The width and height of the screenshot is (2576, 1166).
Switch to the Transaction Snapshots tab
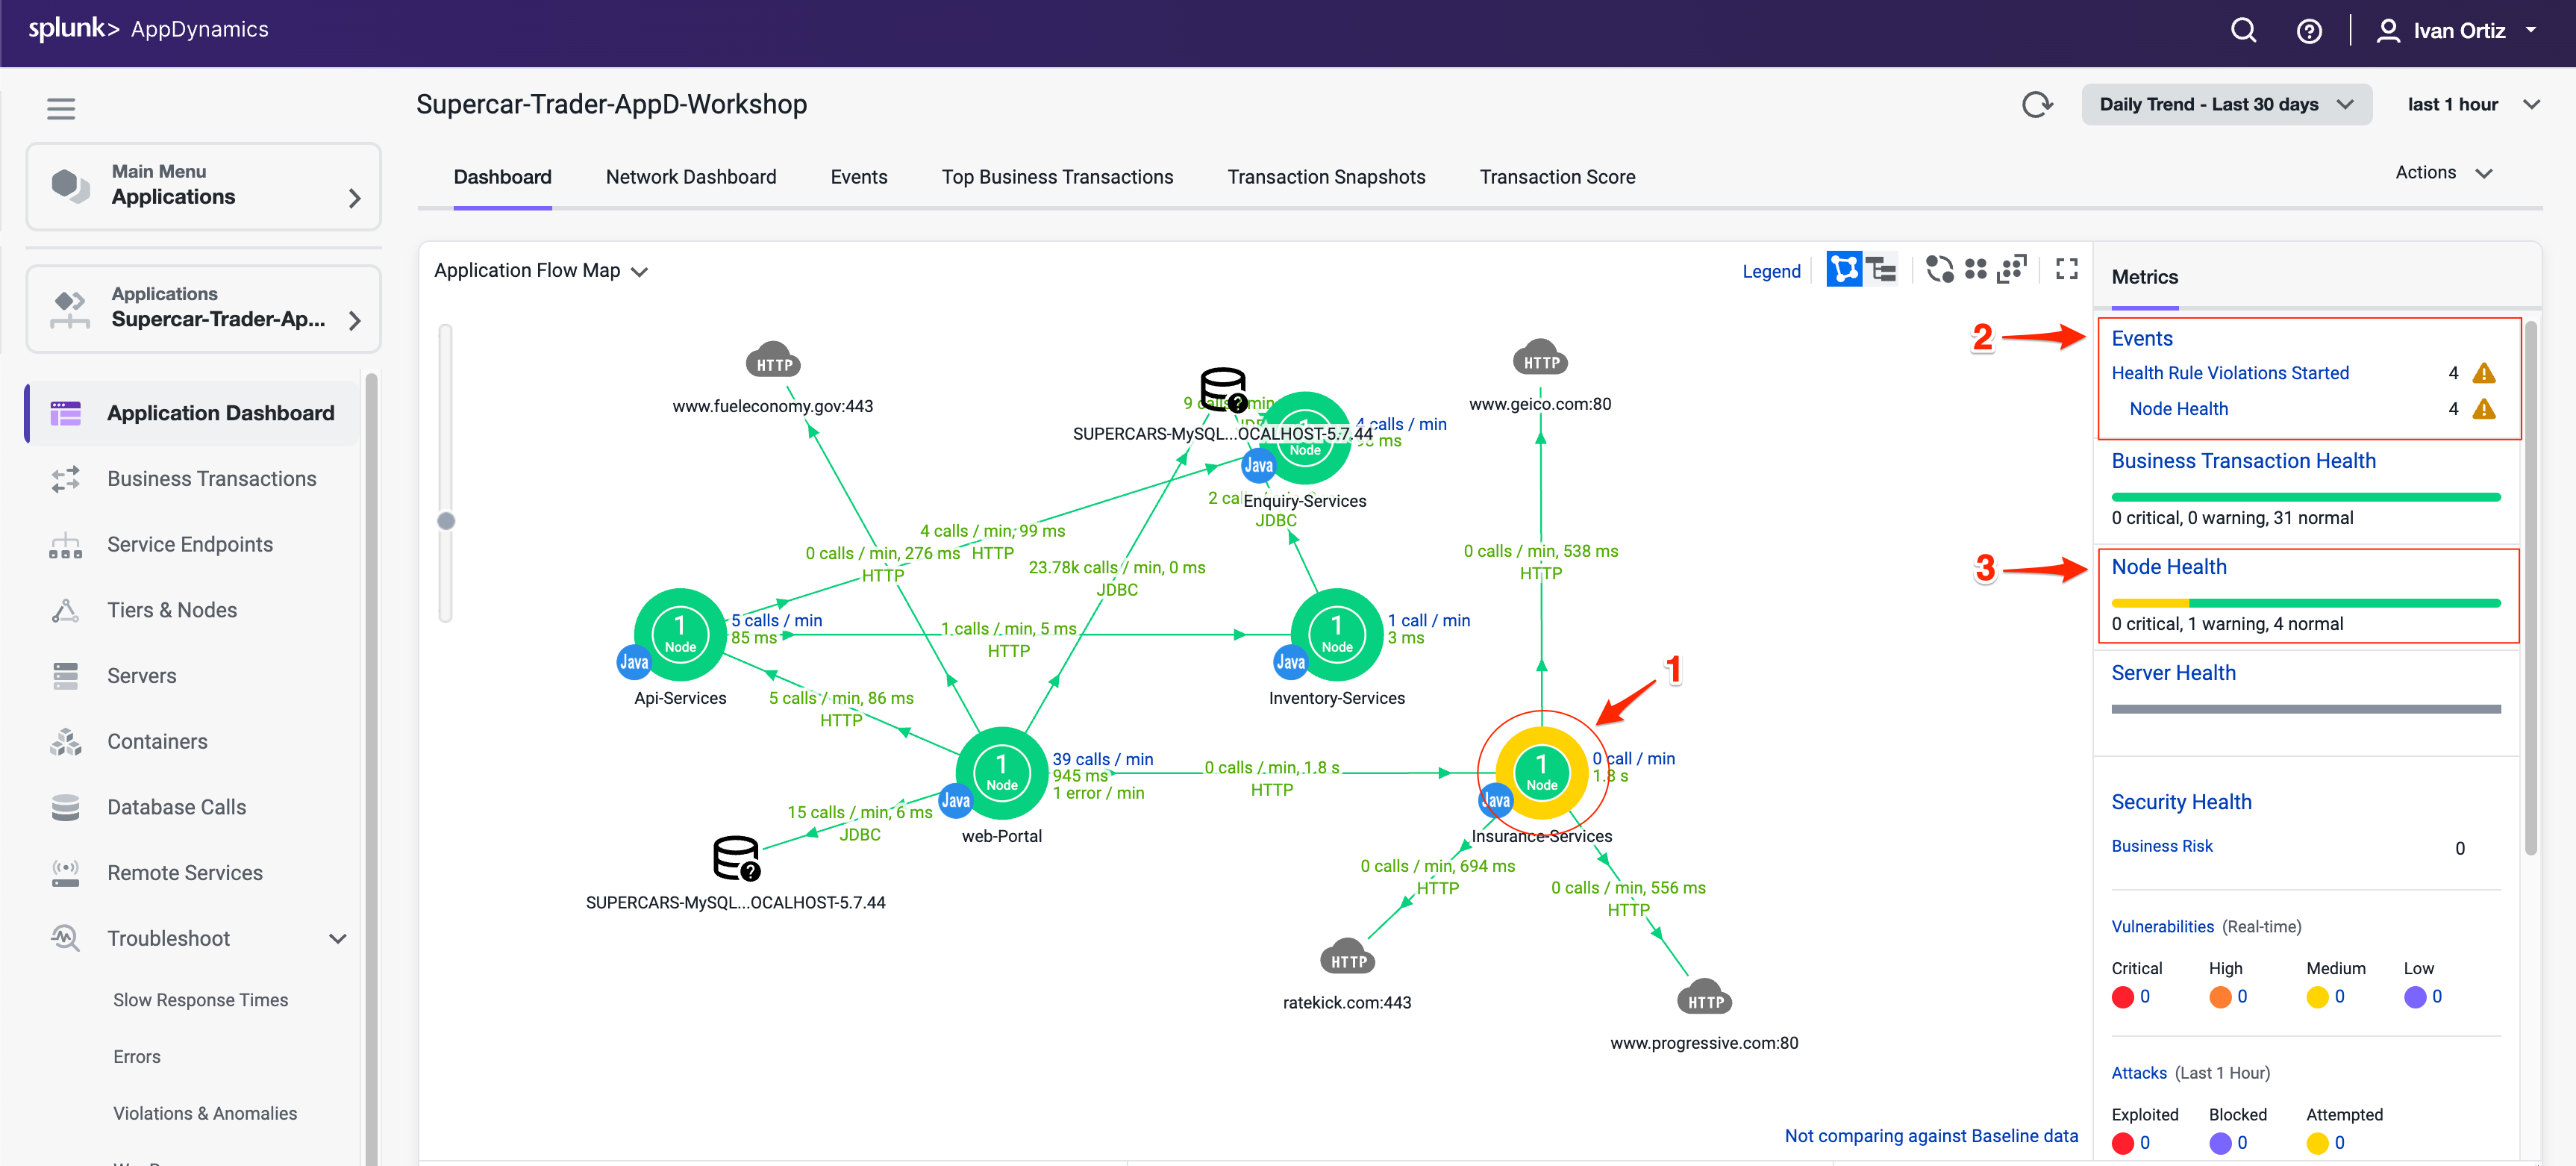click(x=1326, y=176)
